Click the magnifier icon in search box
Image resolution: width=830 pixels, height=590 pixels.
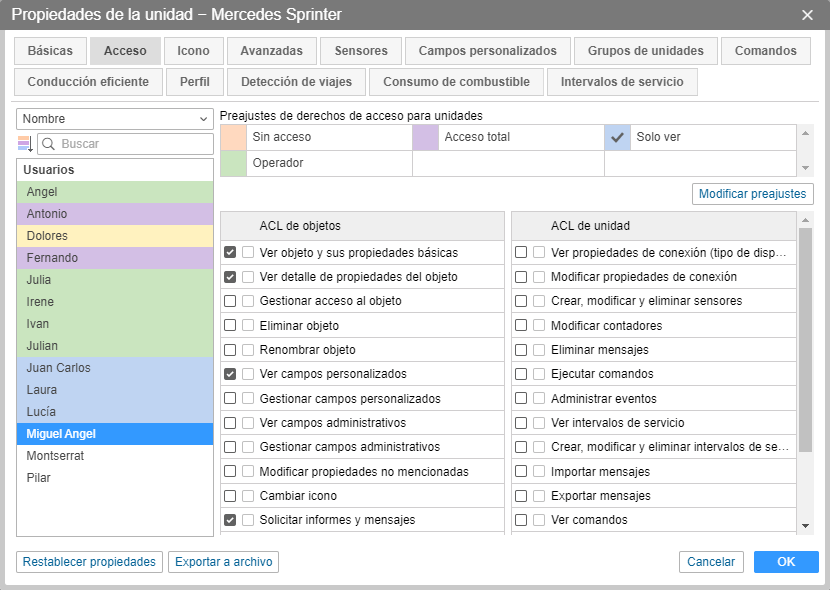click(50, 144)
